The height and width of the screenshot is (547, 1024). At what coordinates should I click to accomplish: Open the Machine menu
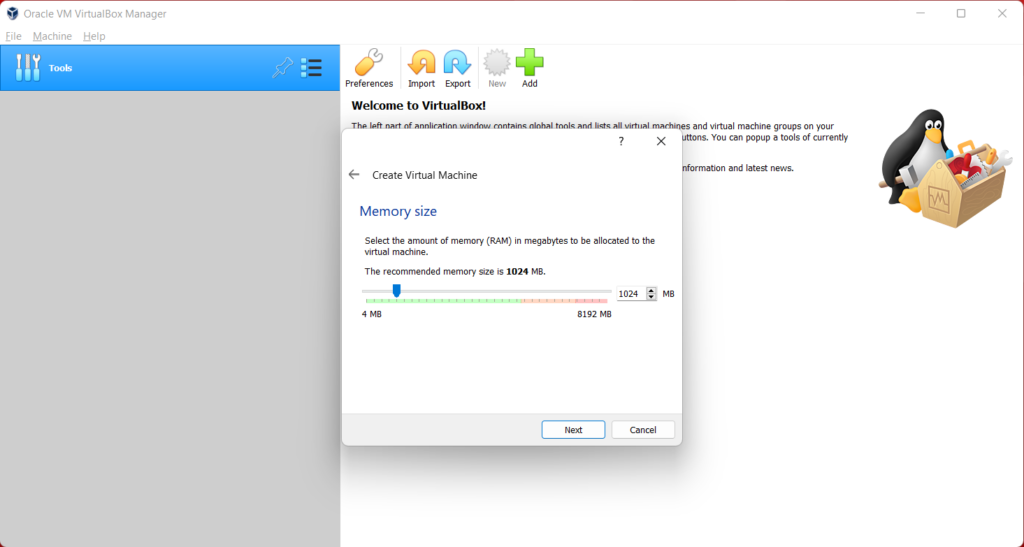pos(52,36)
